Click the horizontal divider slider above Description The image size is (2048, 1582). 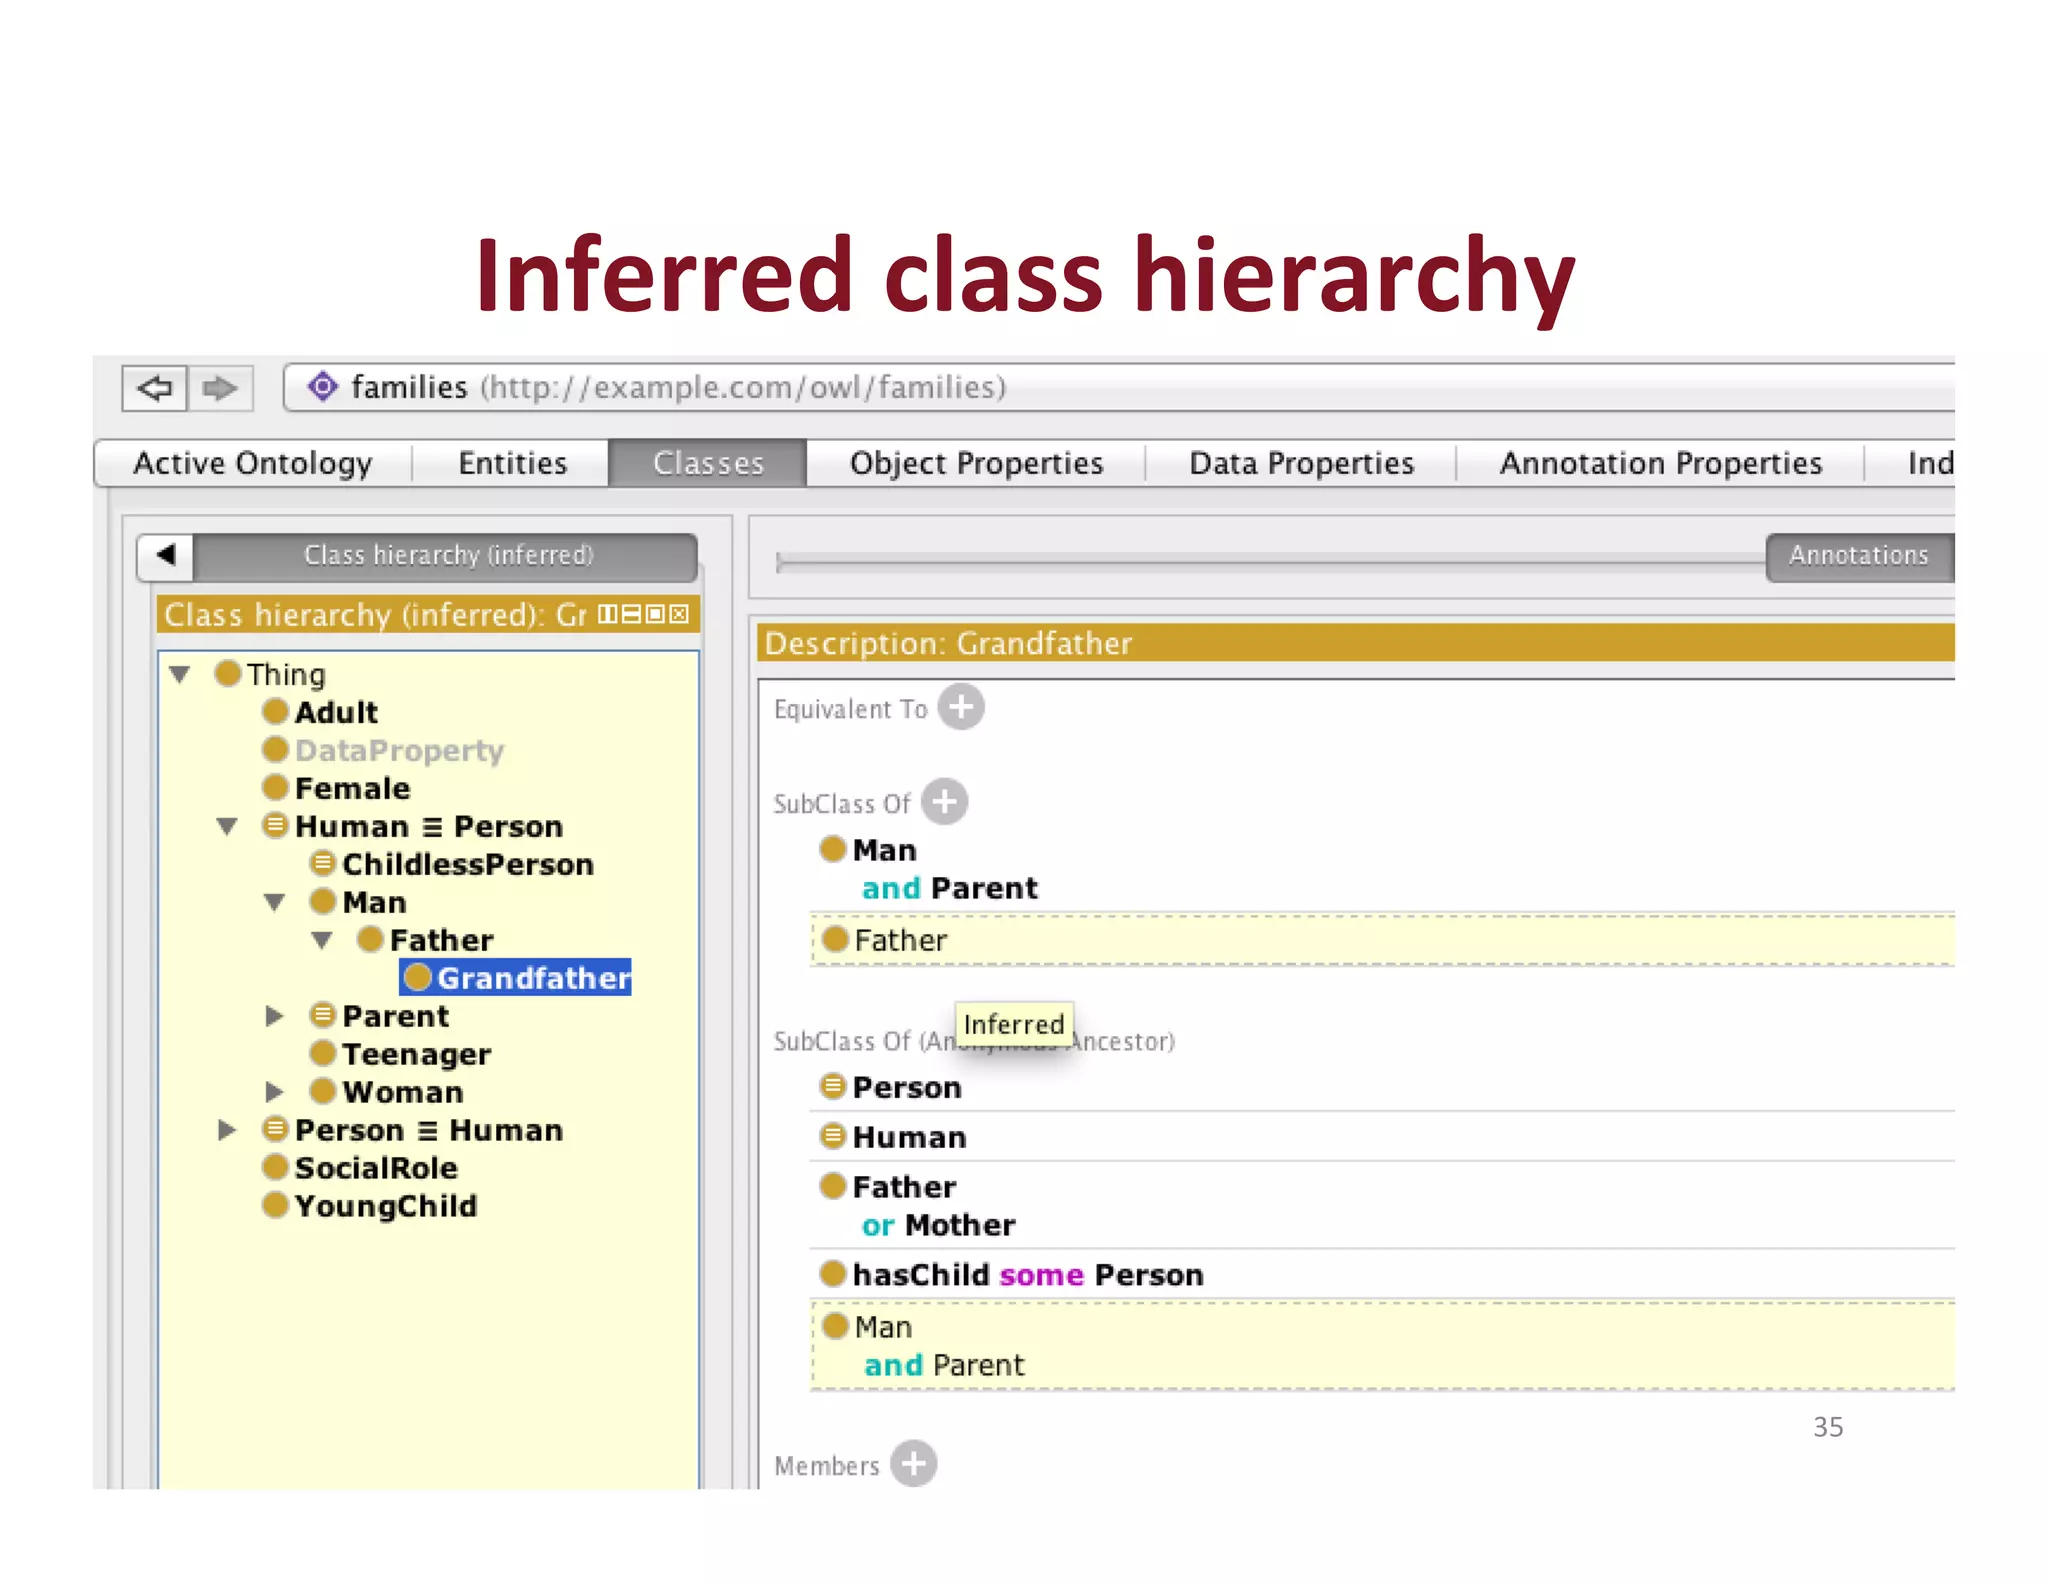pos(1271,562)
